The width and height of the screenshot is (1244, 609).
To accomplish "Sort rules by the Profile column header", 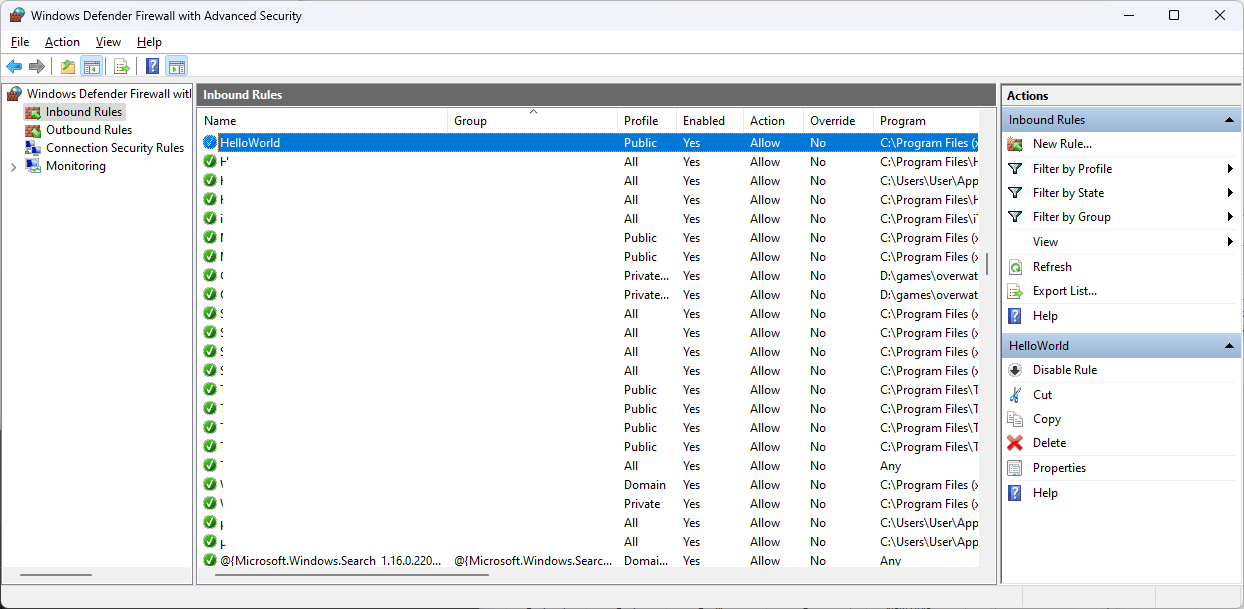I will click(647, 121).
